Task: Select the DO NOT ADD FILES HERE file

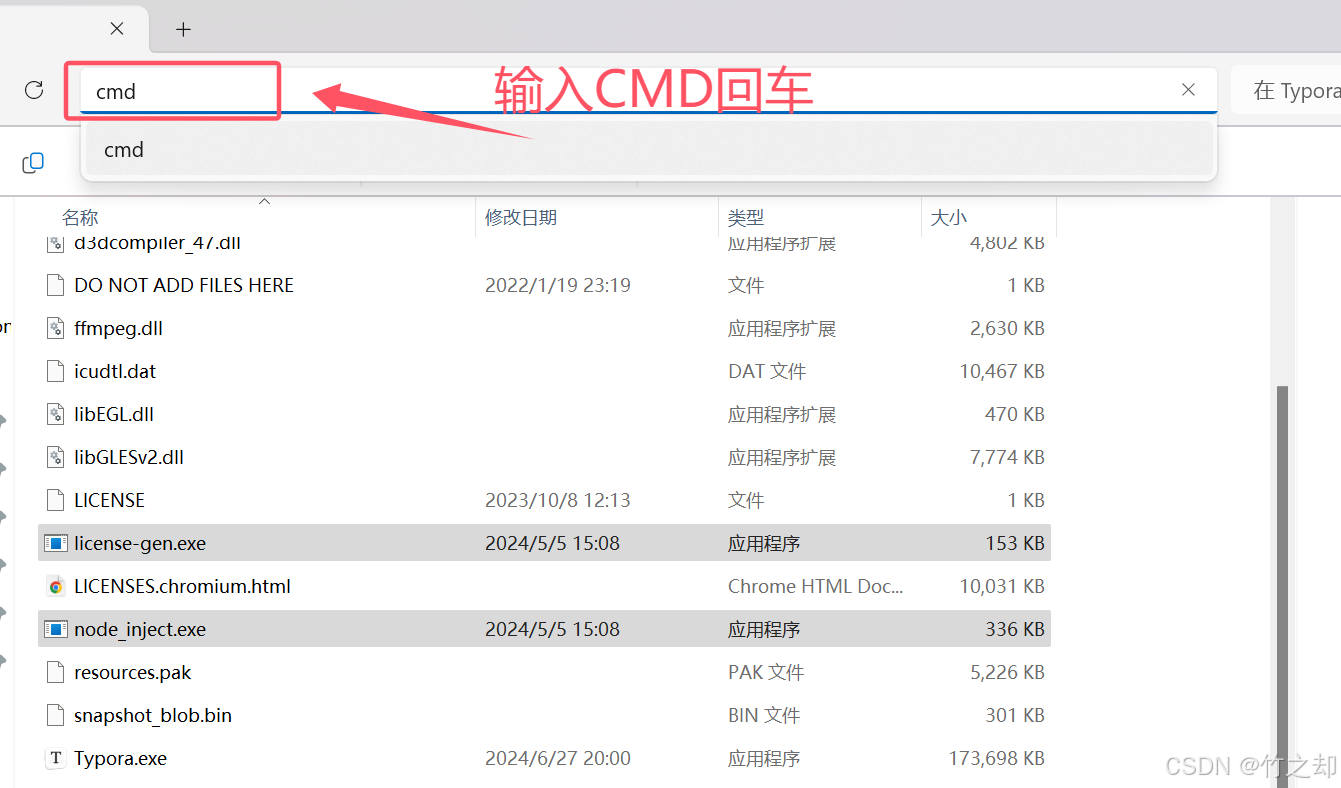Action: pyautogui.click(x=544, y=285)
